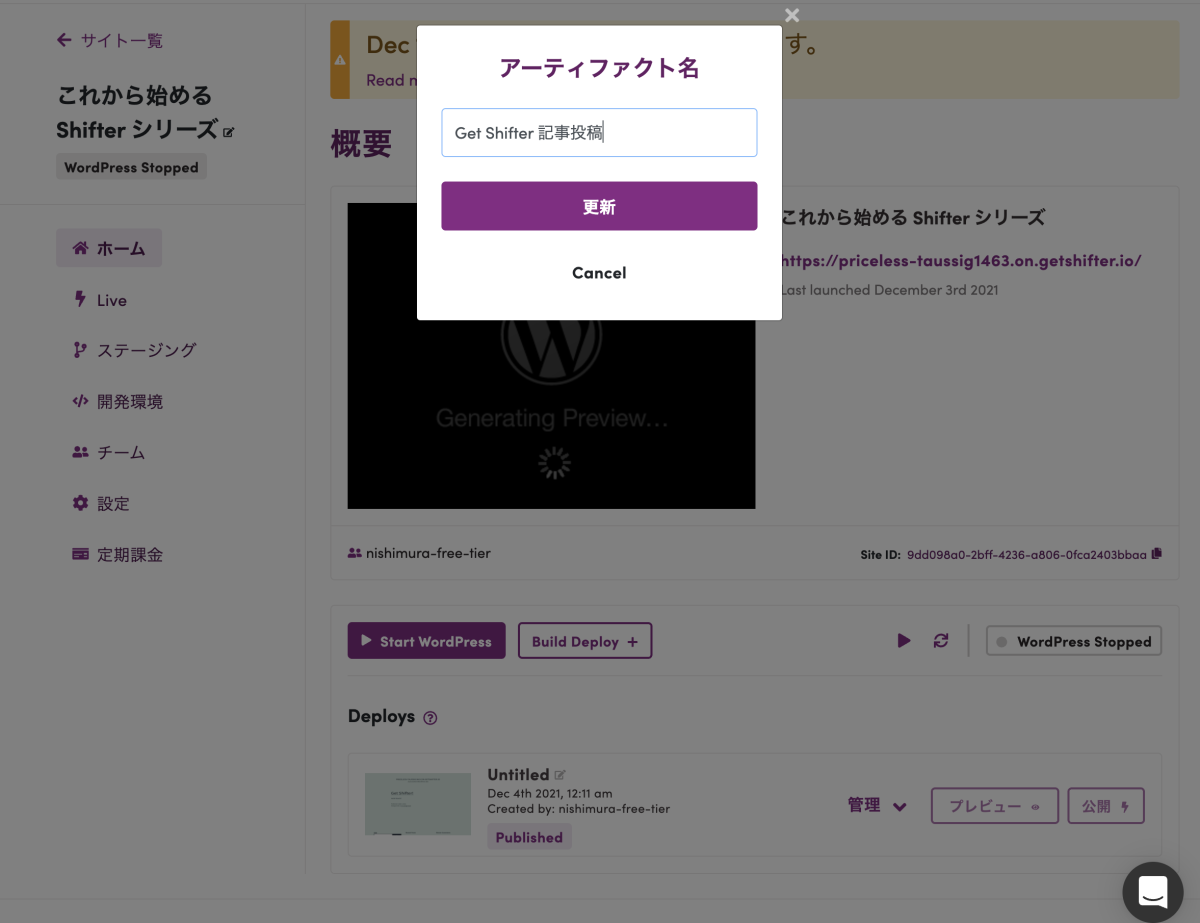The width and height of the screenshot is (1200, 923).
Task: Edit the Untitled deploy name icon
Action: tap(560, 775)
